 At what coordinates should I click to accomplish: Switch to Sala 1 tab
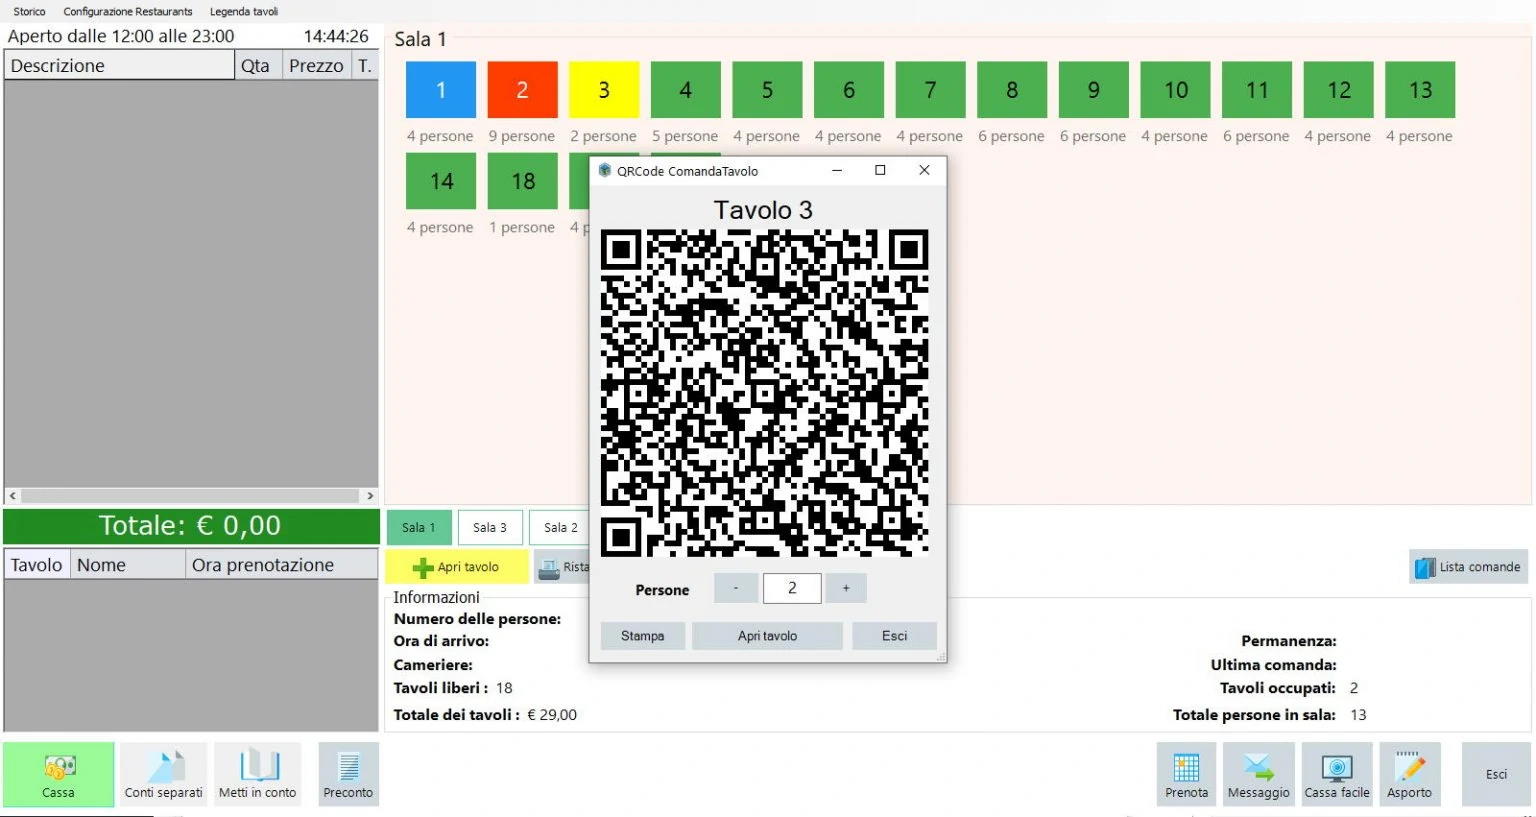tap(419, 527)
